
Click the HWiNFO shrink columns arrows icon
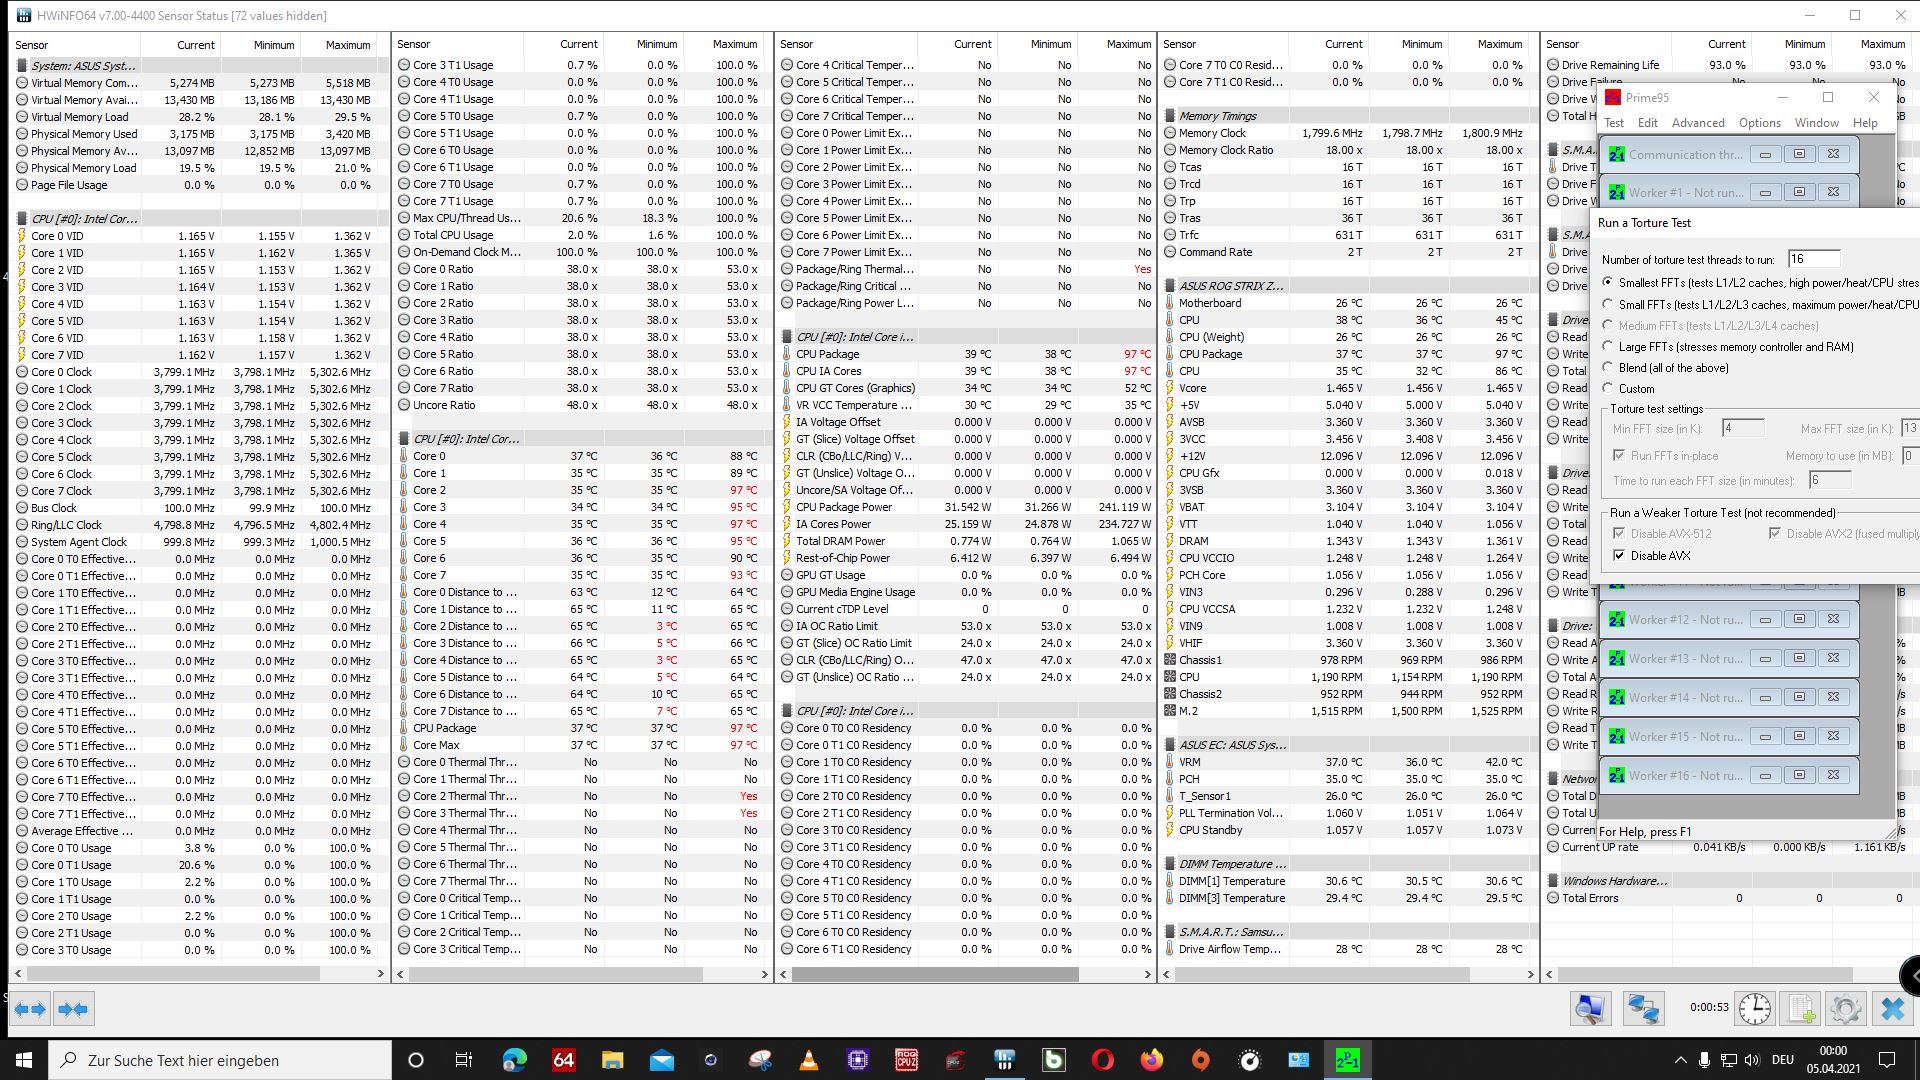pyautogui.click(x=73, y=1009)
